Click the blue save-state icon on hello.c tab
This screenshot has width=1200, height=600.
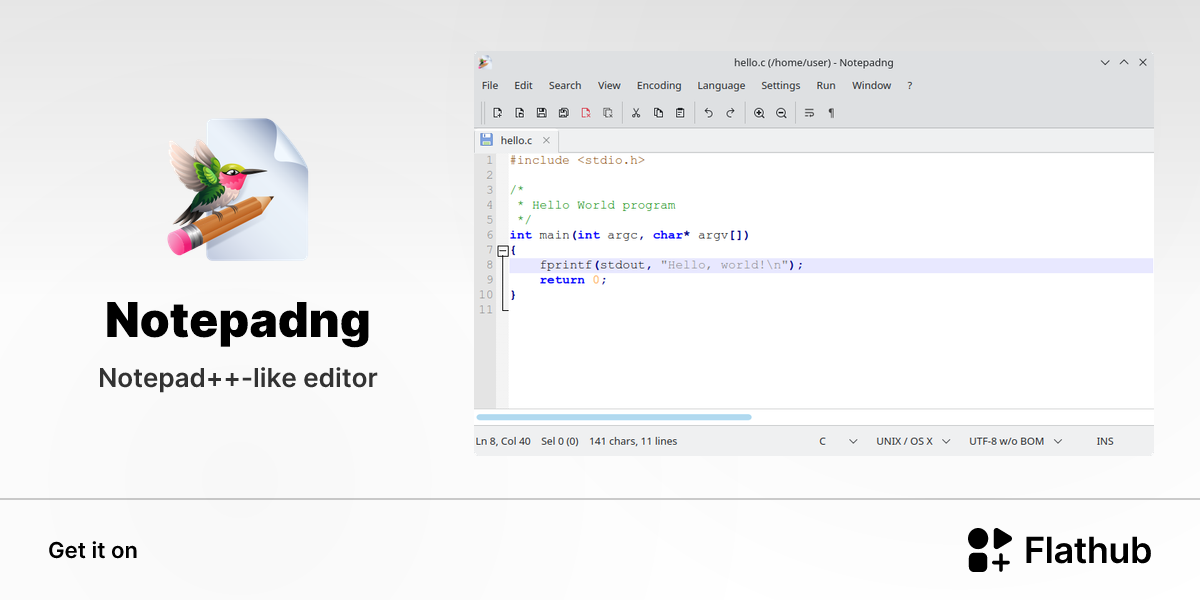pos(487,140)
